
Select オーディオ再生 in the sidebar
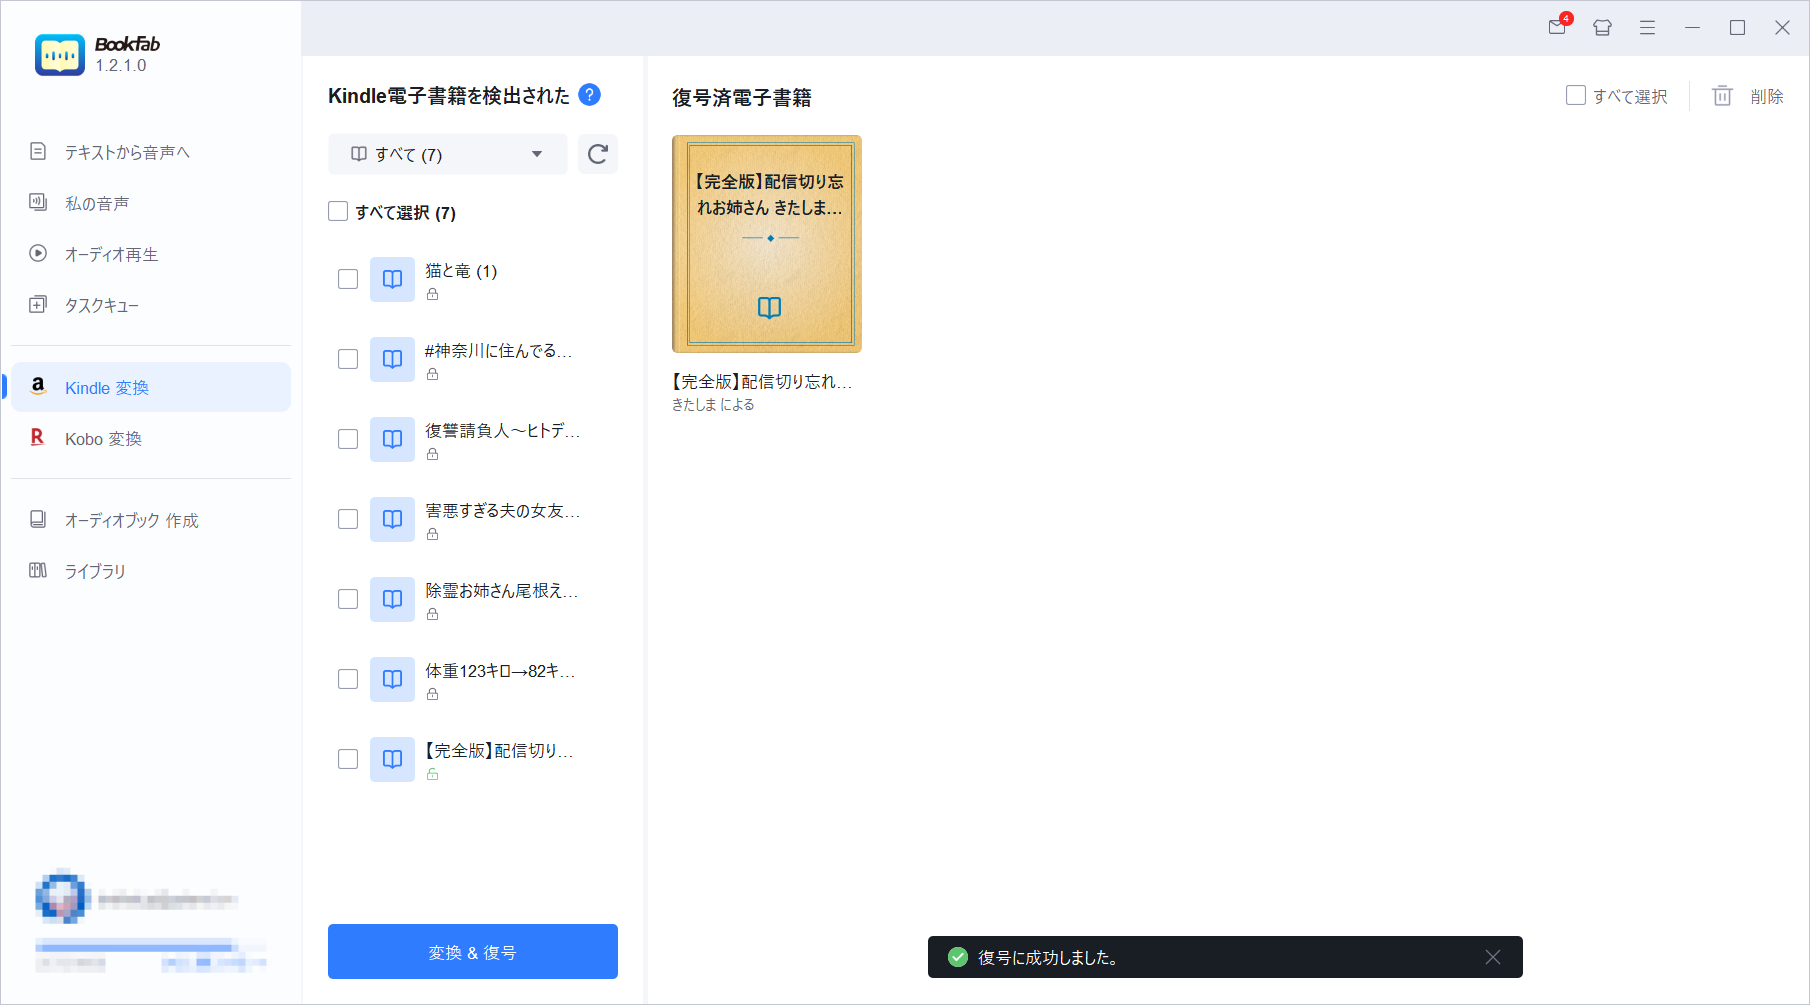coord(109,254)
